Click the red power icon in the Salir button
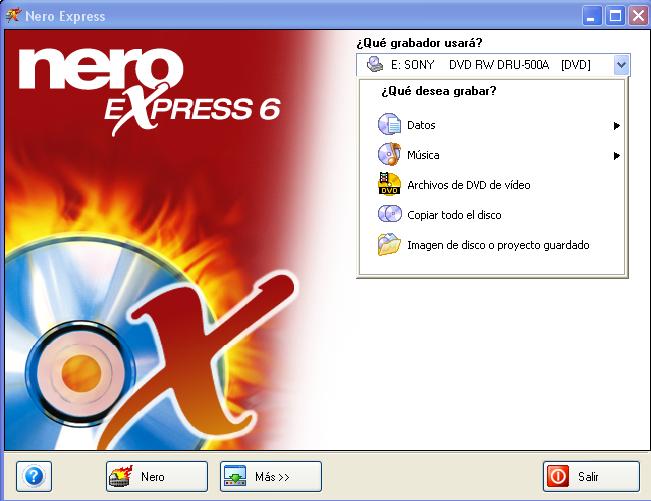Image resolution: width=651 pixels, height=501 pixels. 558,476
